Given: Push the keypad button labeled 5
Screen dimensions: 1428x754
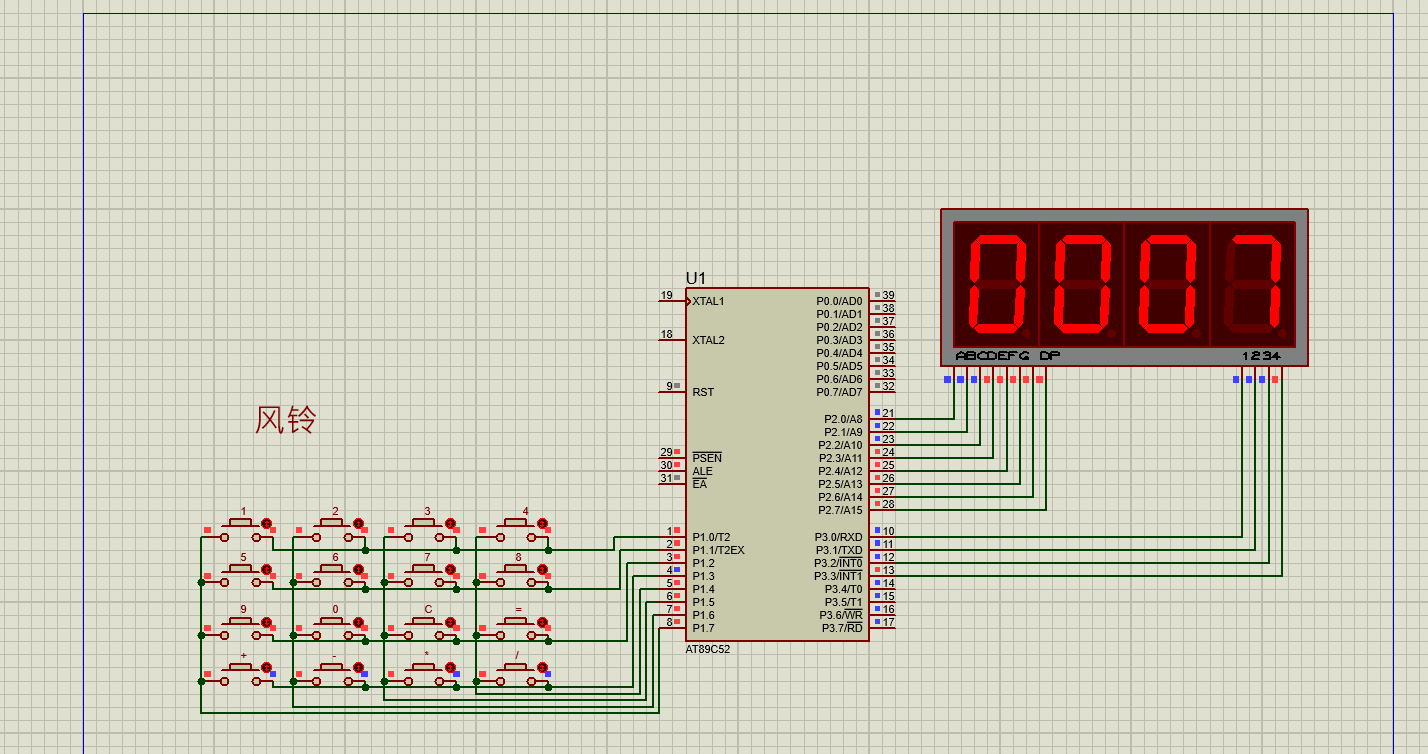Looking at the screenshot, I should click(240, 570).
